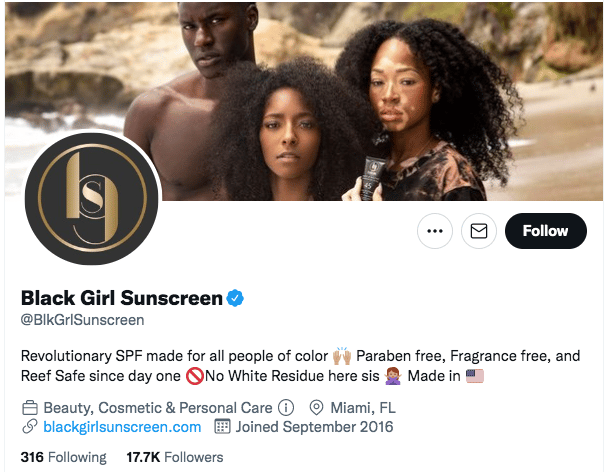609x472 pixels.
Task: Click the blue verified badge
Action: click(x=235, y=298)
